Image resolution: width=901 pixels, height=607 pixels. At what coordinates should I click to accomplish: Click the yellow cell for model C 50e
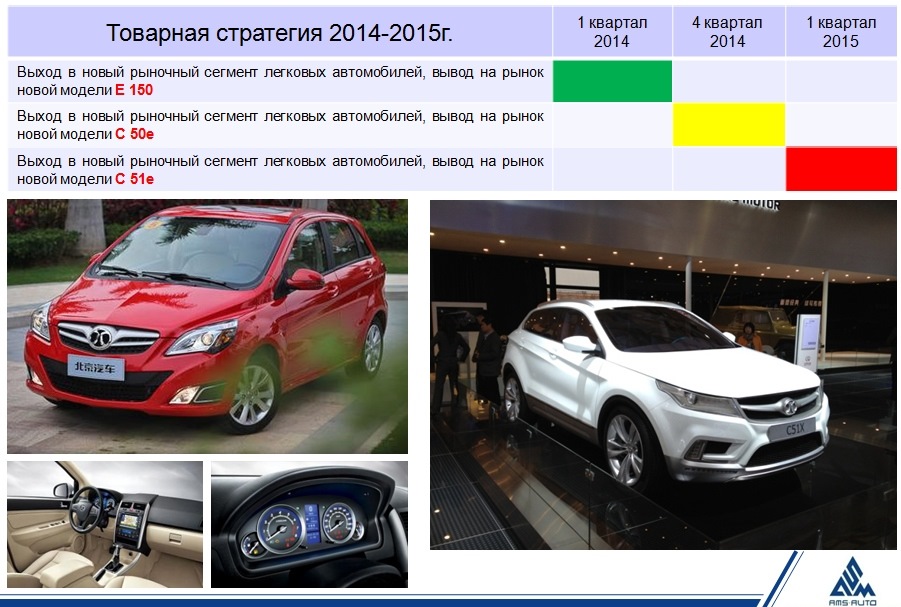click(x=729, y=125)
